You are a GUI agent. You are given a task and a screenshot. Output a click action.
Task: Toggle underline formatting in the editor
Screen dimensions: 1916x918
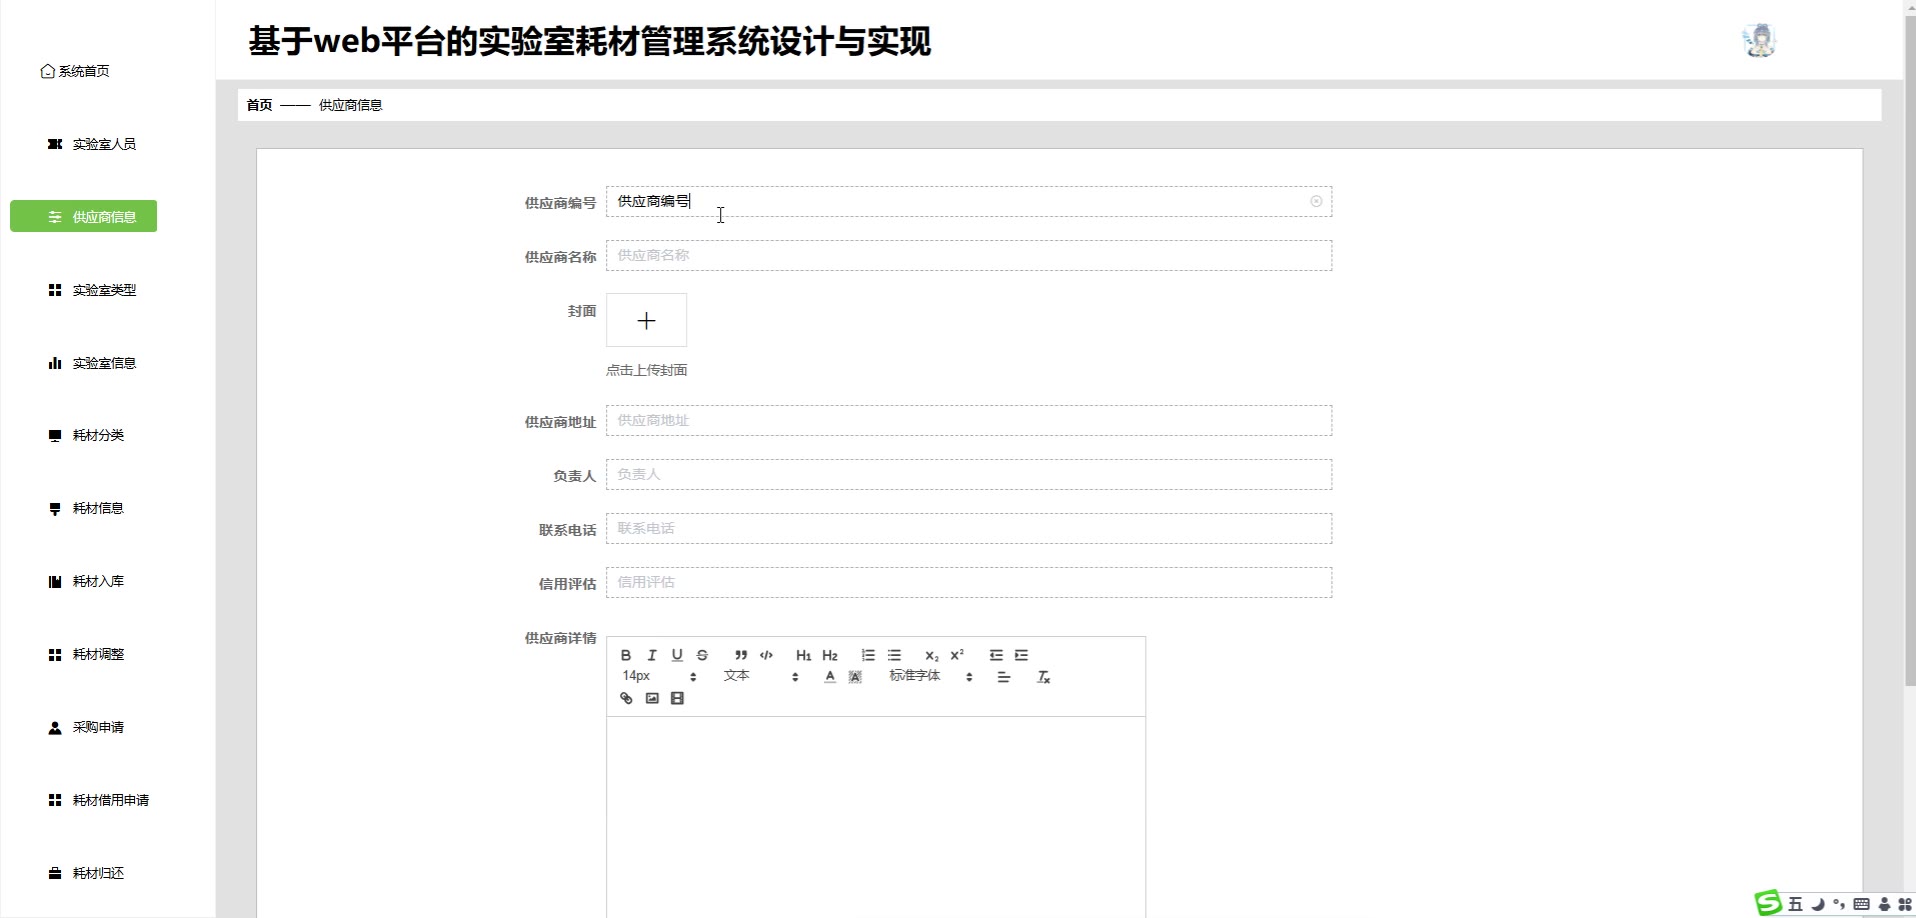[x=677, y=655]
